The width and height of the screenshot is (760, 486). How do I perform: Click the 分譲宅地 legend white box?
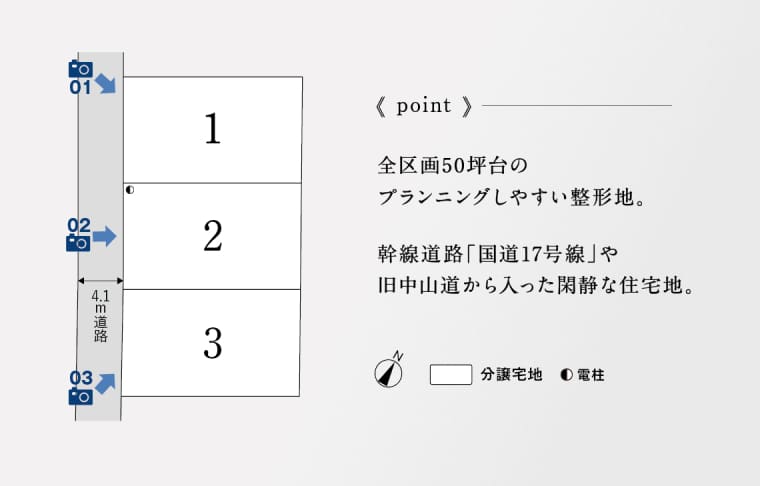click(451, 375)
